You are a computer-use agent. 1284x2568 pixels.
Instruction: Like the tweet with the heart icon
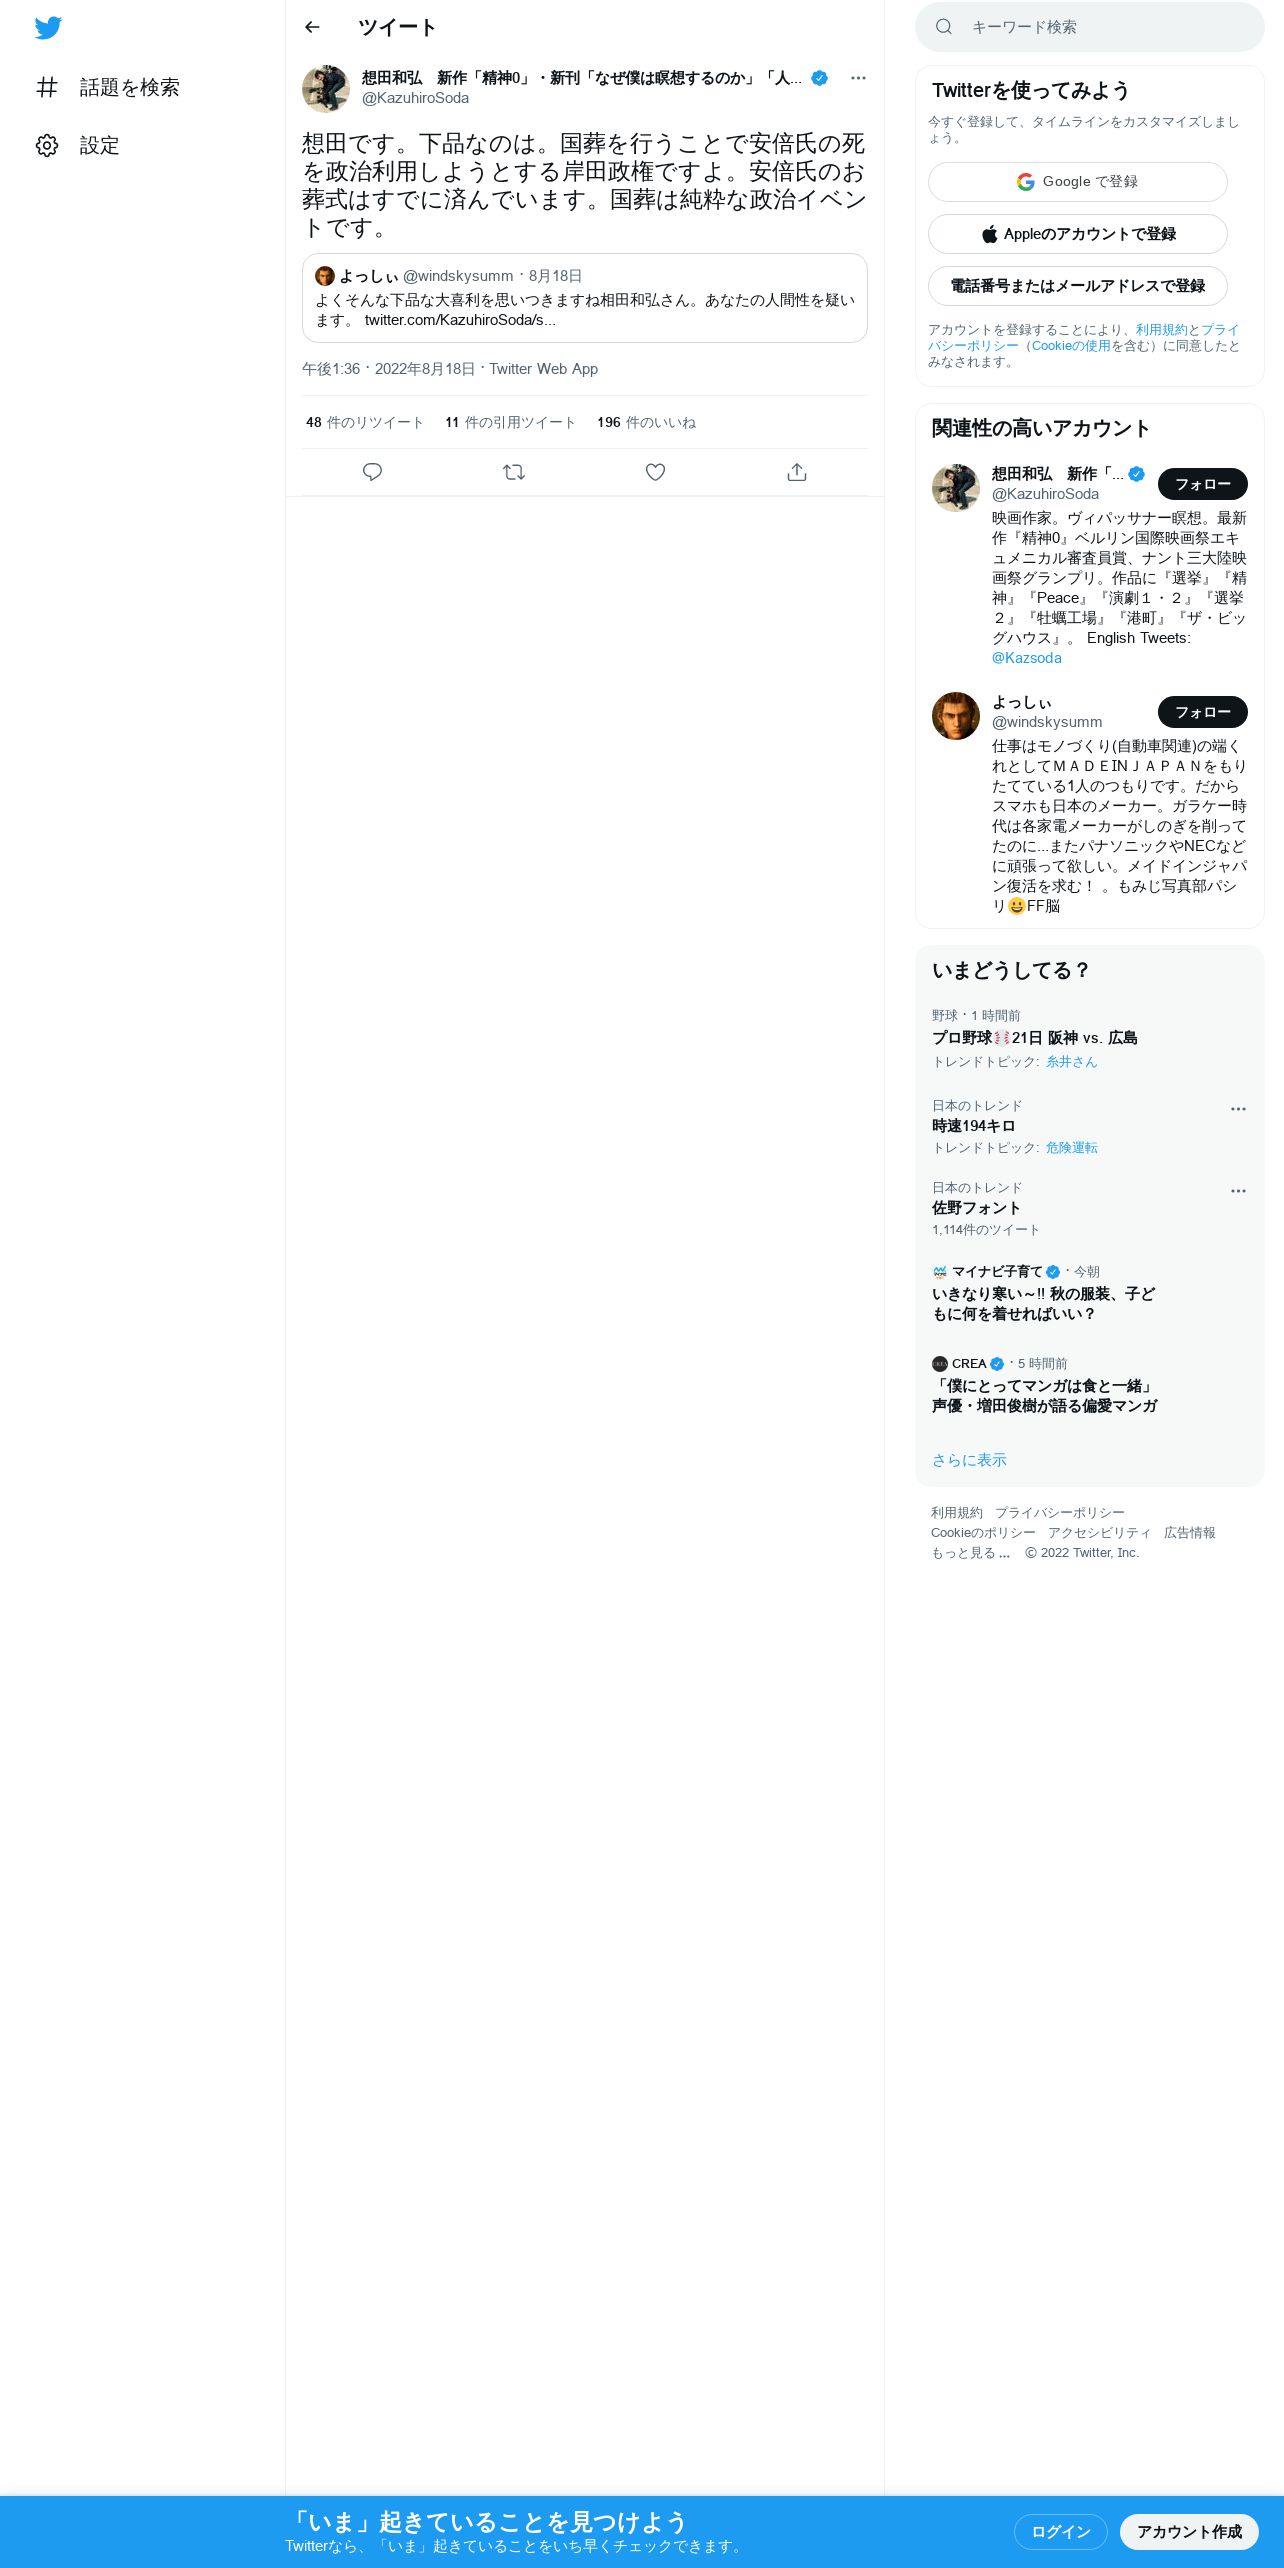[655, 472]
